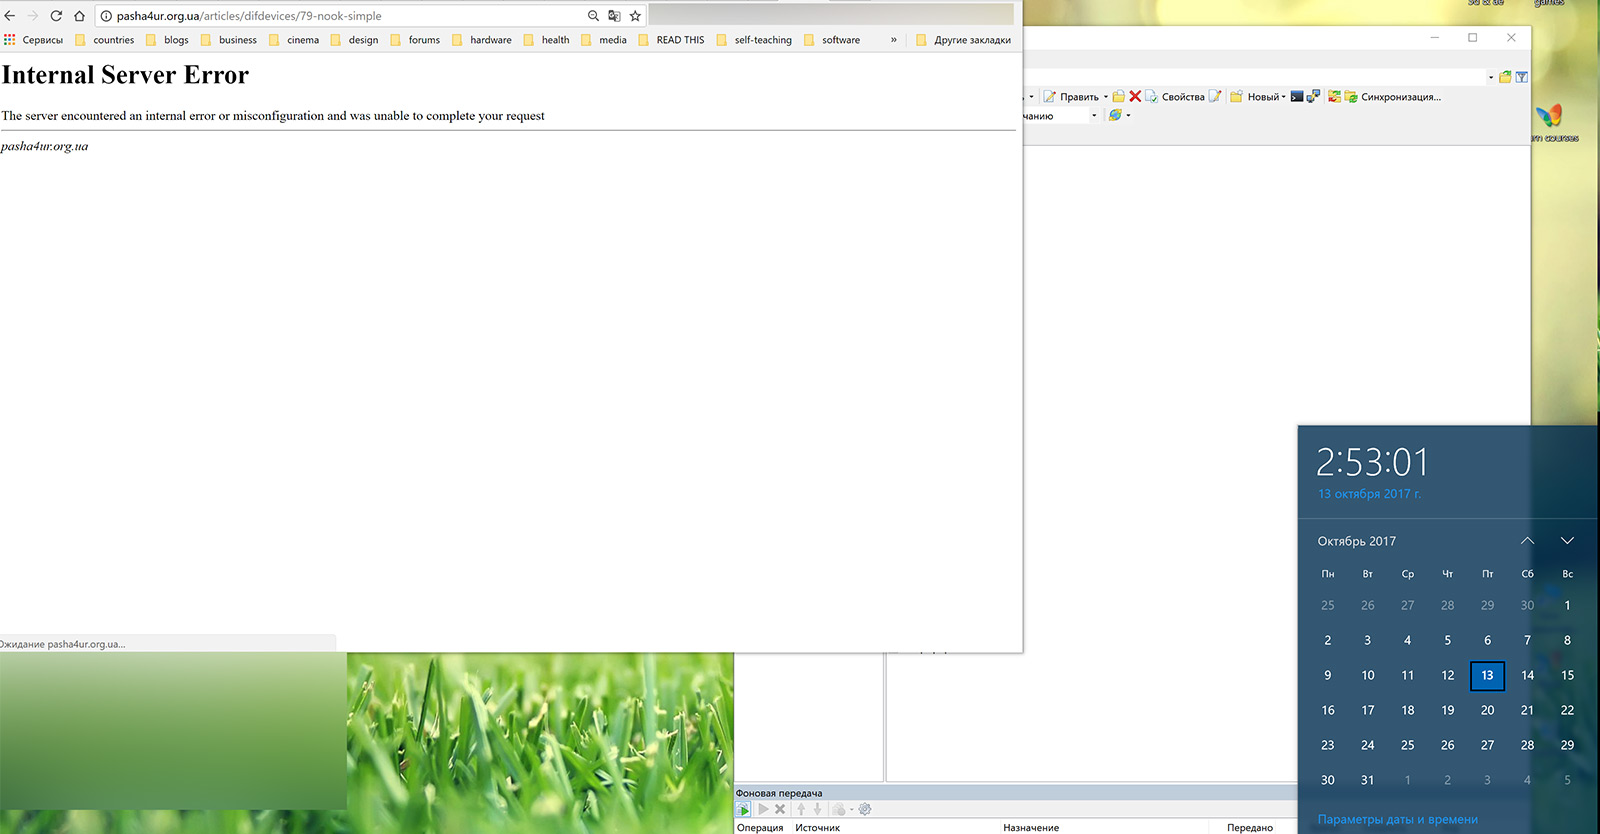Click the compare directories icon in WinSCP
Viewport: 1600px width, 834px height.
[x=1334, y=97]
